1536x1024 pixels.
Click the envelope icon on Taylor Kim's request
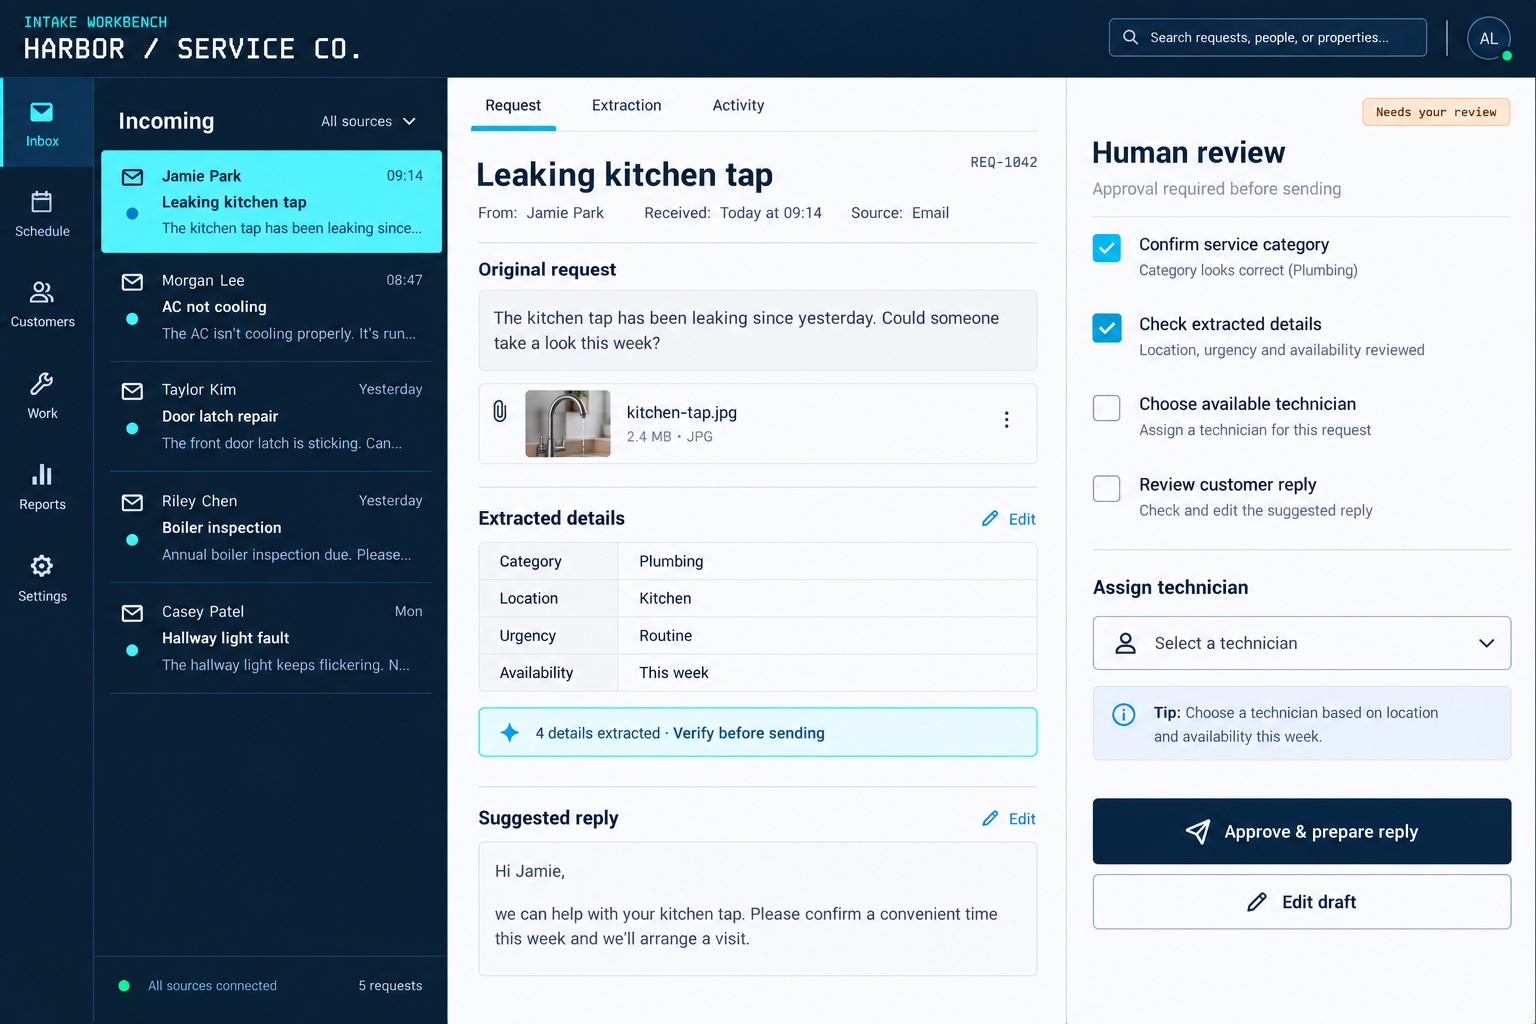click(132, 391)
